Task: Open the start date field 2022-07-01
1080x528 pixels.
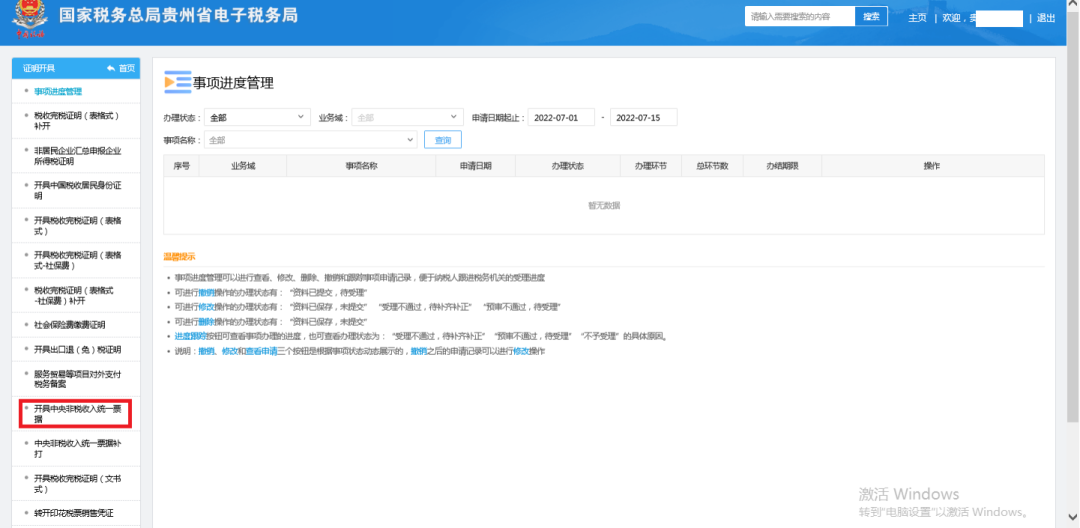Action: click(560, 117)
